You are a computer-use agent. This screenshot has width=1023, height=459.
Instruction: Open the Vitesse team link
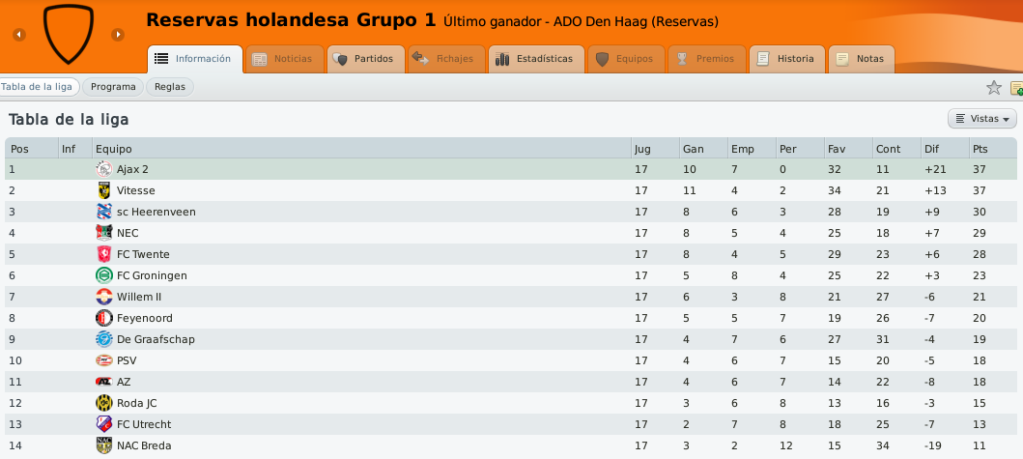136,190
